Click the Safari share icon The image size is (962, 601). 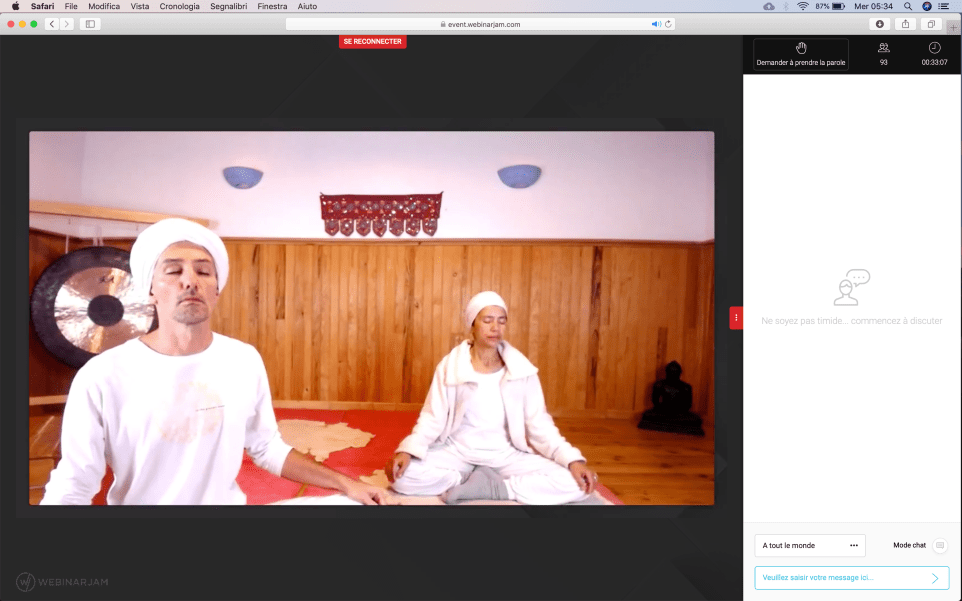tap(906, 24)
